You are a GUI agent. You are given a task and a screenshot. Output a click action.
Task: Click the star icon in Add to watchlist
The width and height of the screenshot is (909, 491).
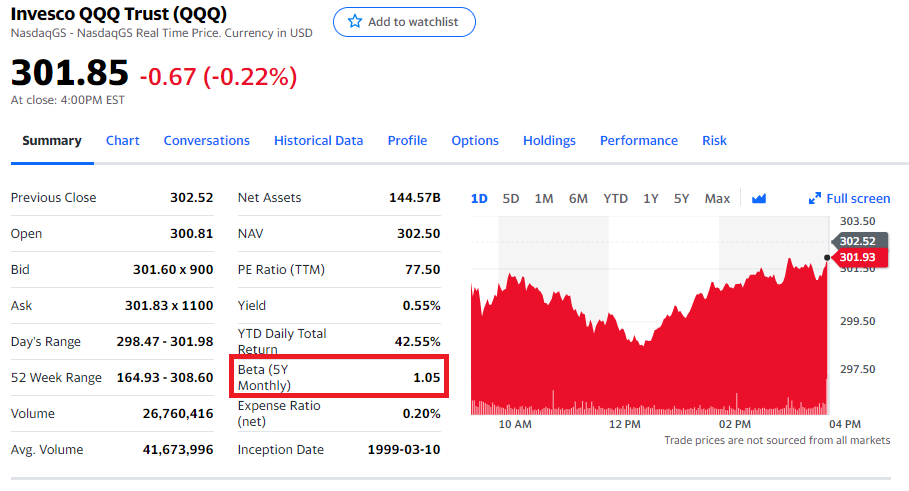tap(355, 22)
